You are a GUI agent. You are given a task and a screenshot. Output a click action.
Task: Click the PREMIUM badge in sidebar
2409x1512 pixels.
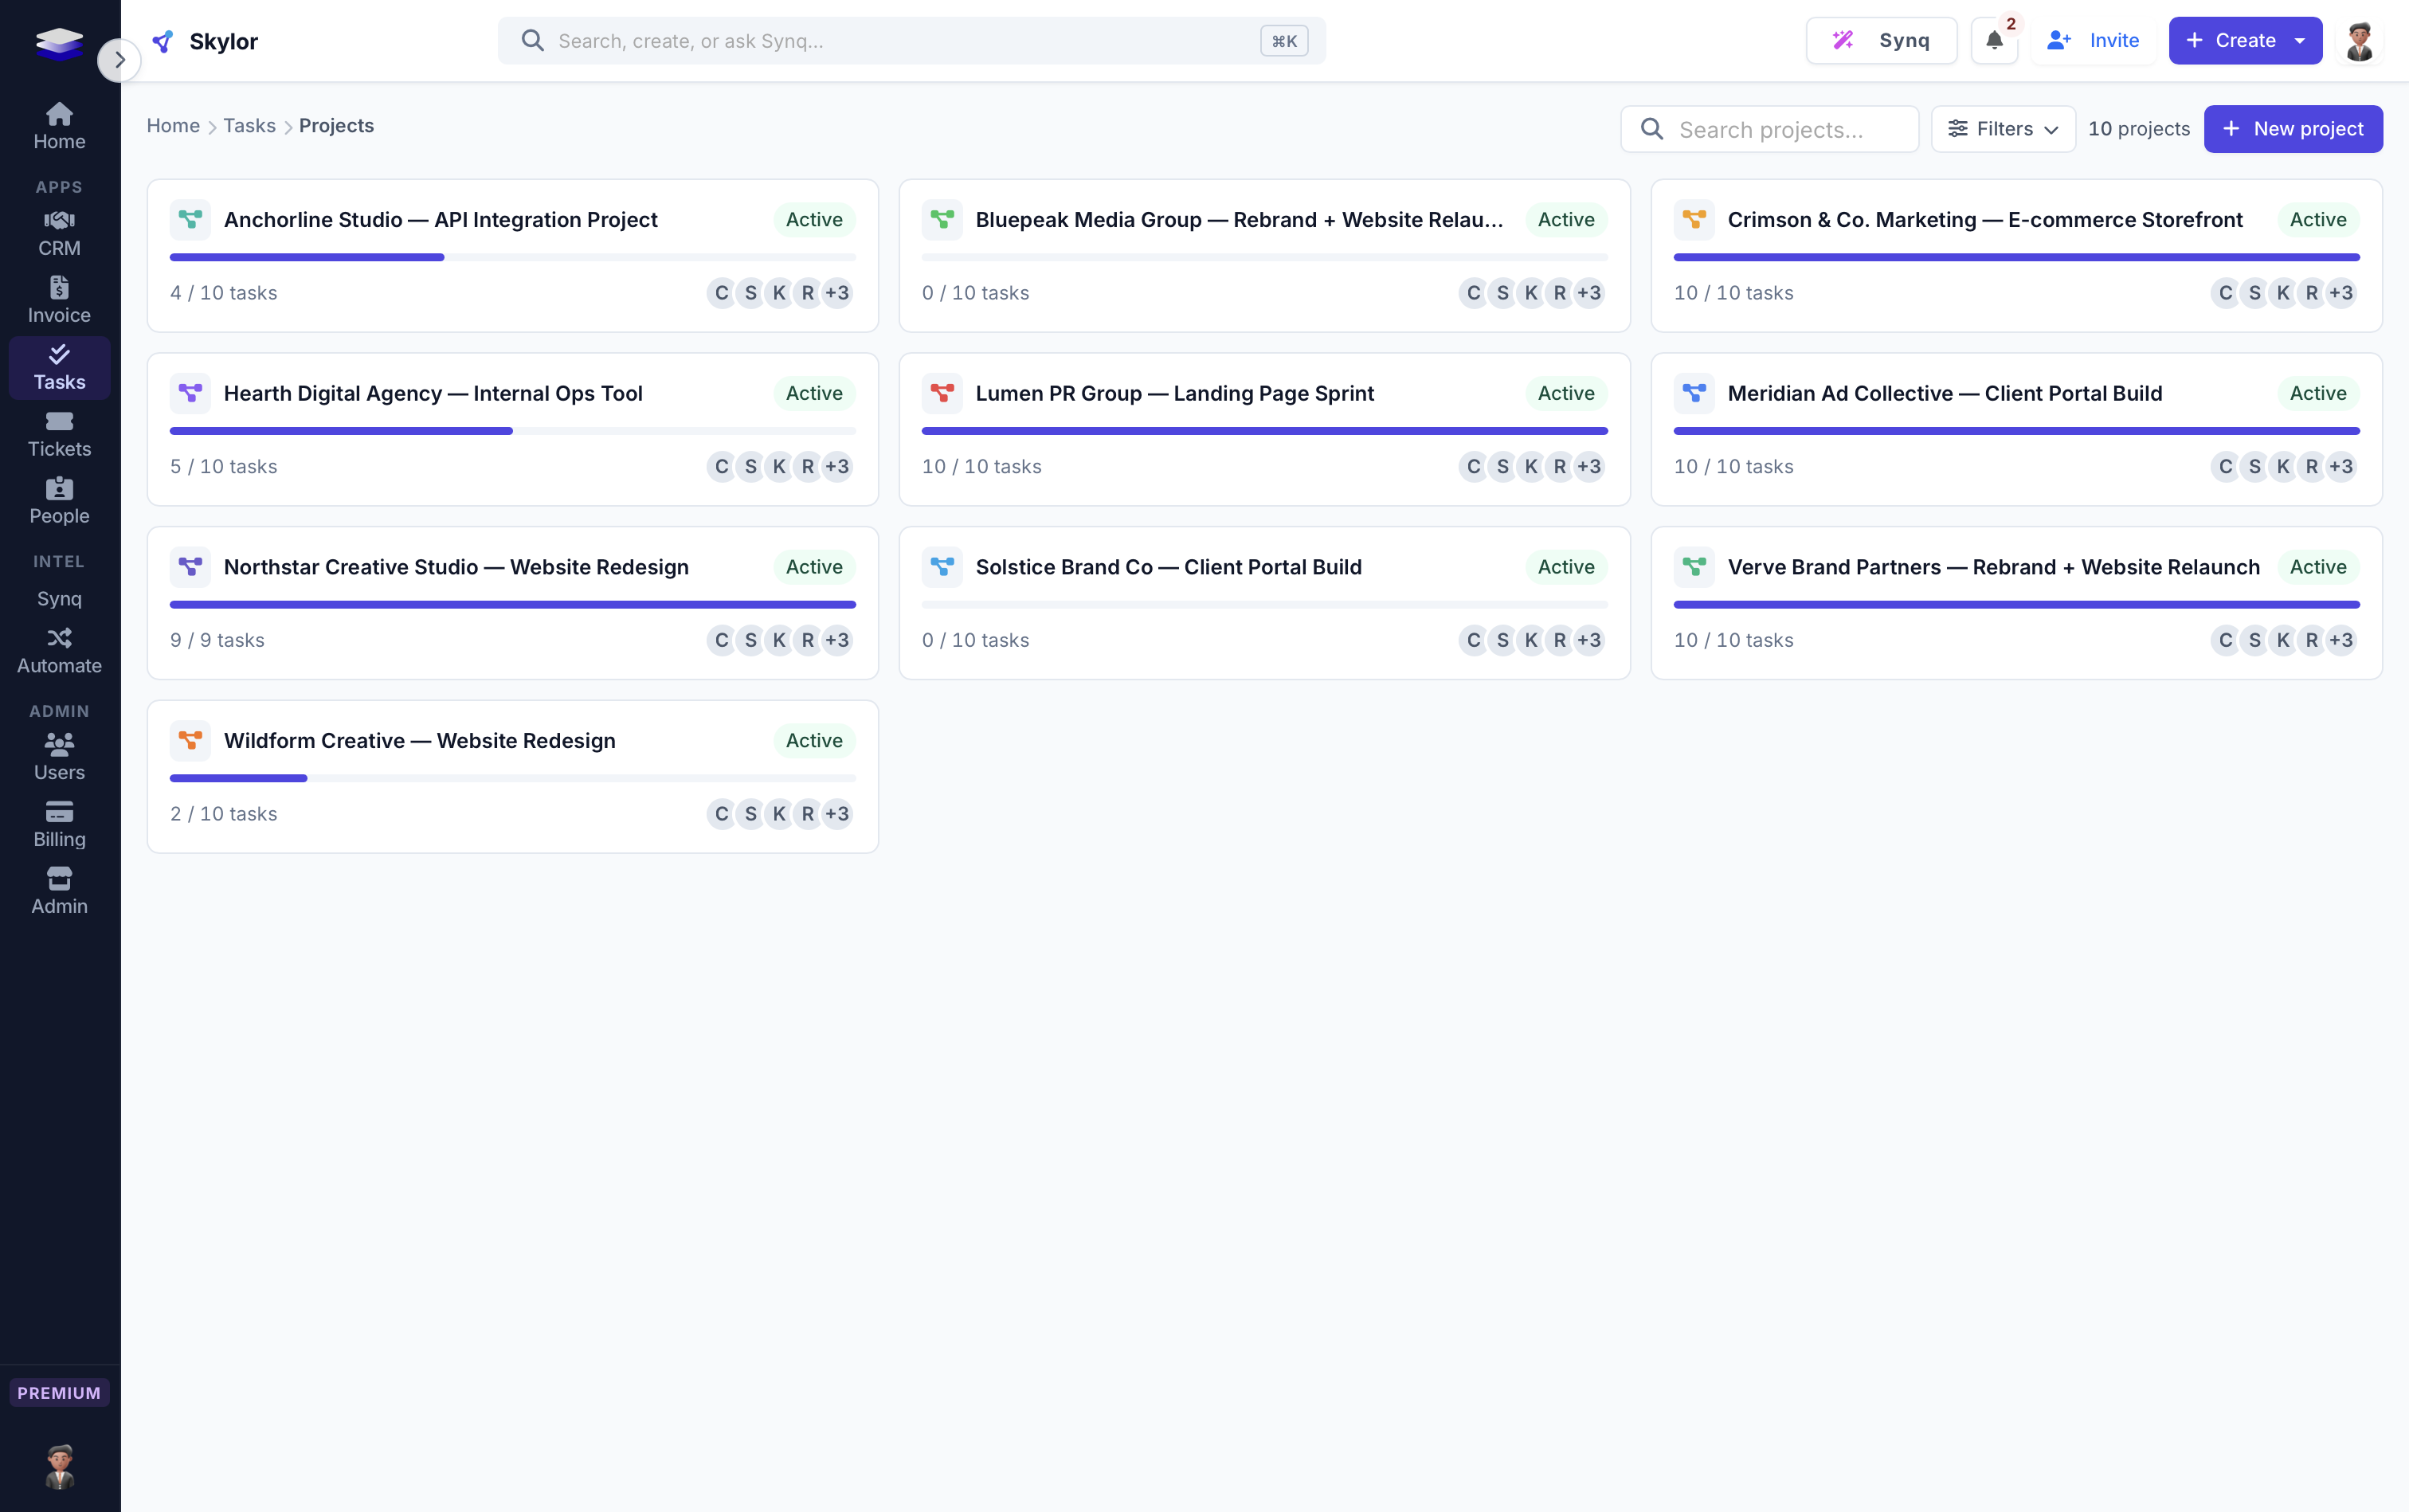click(x=59, y=1392)
